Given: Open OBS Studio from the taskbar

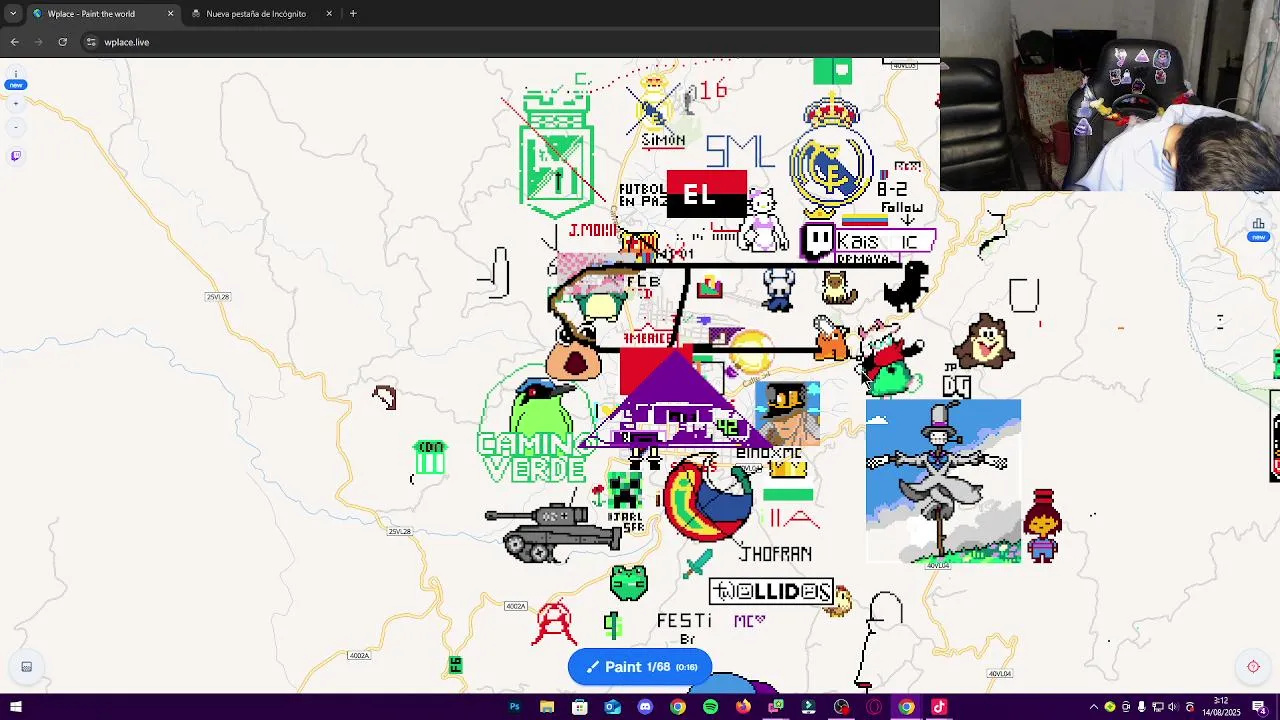Looking at the screenshot, I should [841, 707].
